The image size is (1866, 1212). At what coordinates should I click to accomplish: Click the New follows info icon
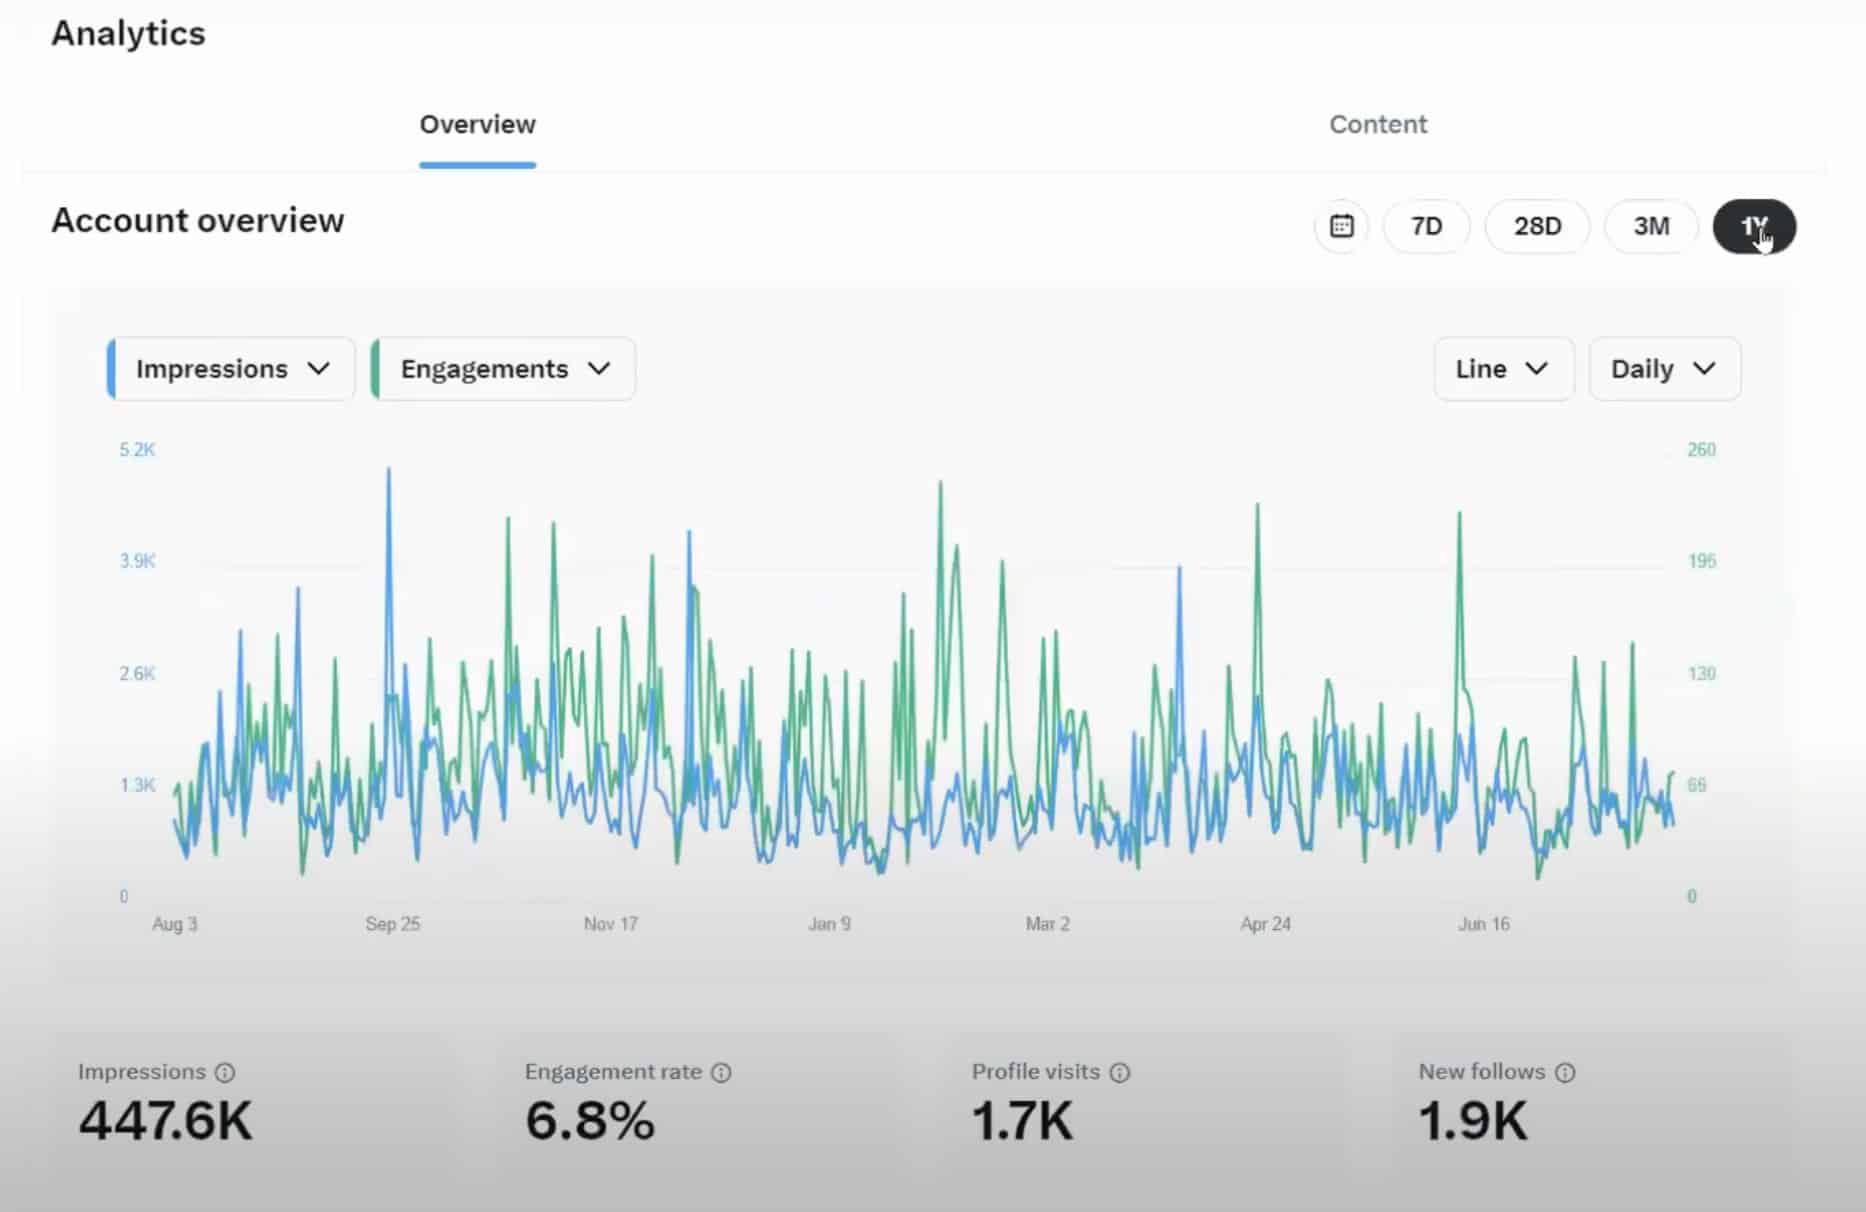[x=1565, y=1071]
